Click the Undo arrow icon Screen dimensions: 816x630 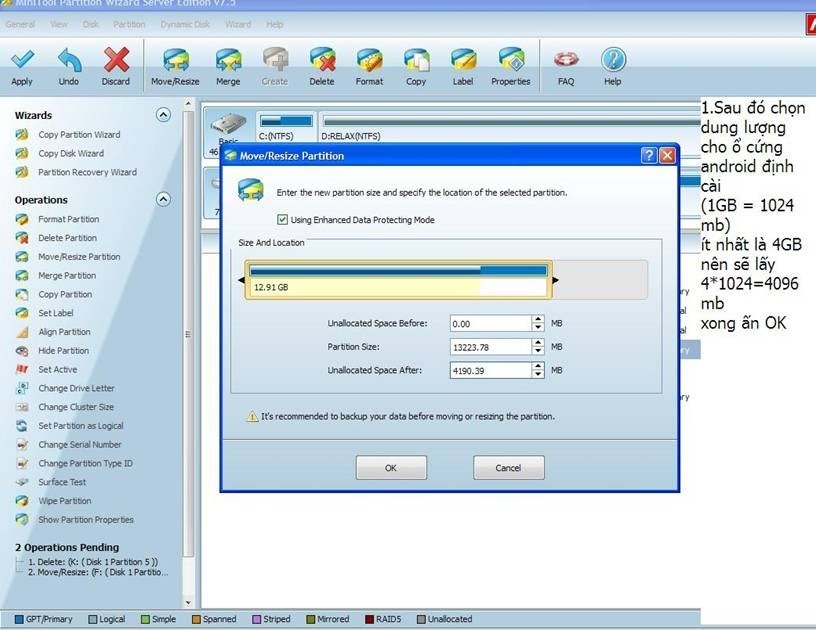pyautogui.click(x=69, y=60)
